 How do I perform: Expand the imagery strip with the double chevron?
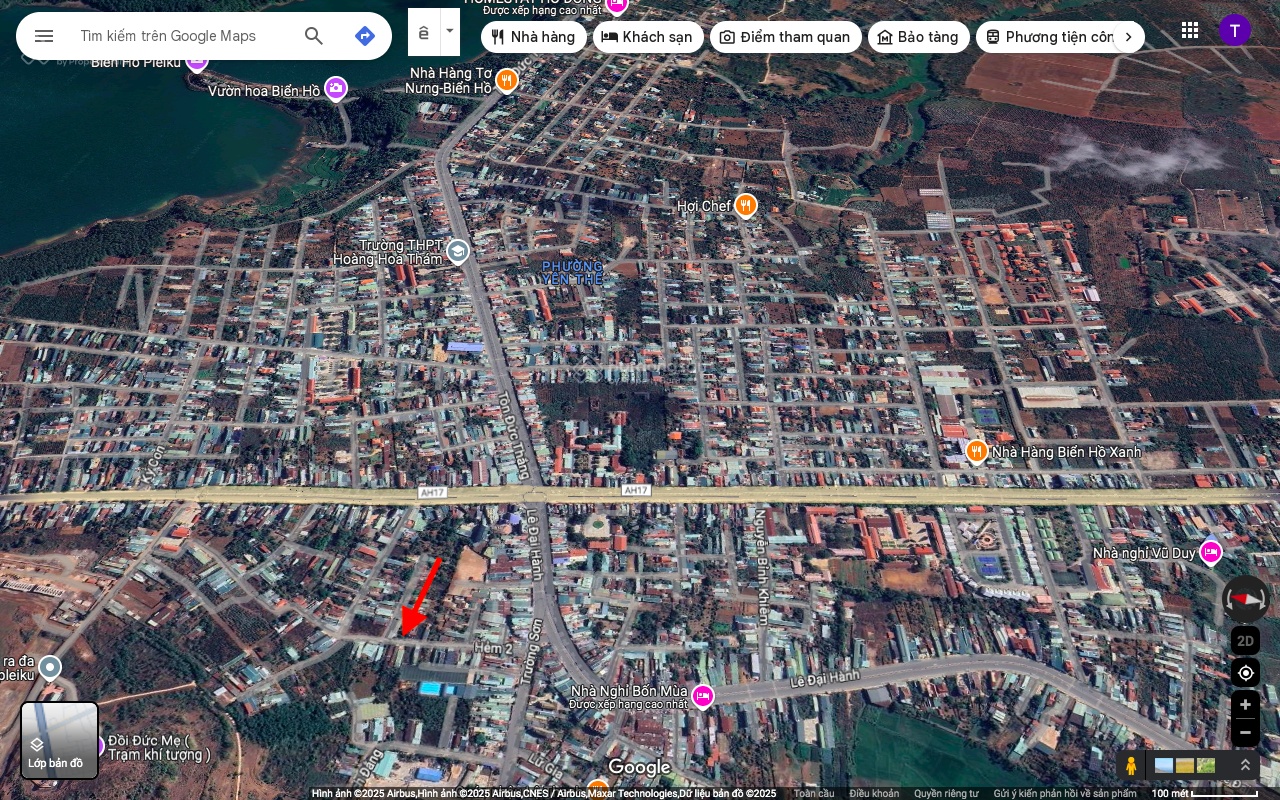click(1245, 765)
